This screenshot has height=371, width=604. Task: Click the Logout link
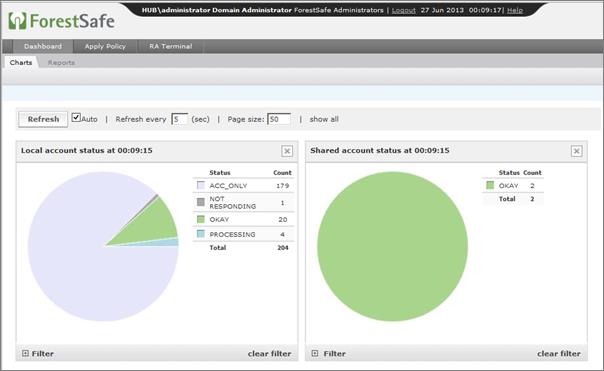coord(403,10)
